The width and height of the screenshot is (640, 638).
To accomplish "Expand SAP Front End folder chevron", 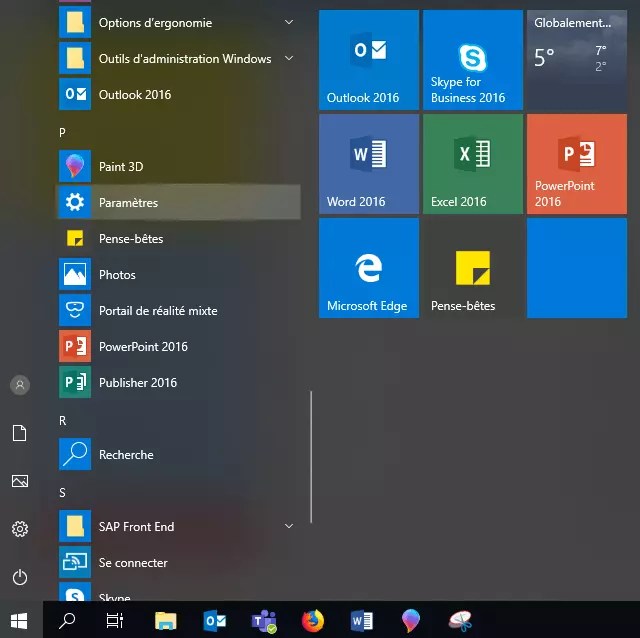I will coord(289,526).
